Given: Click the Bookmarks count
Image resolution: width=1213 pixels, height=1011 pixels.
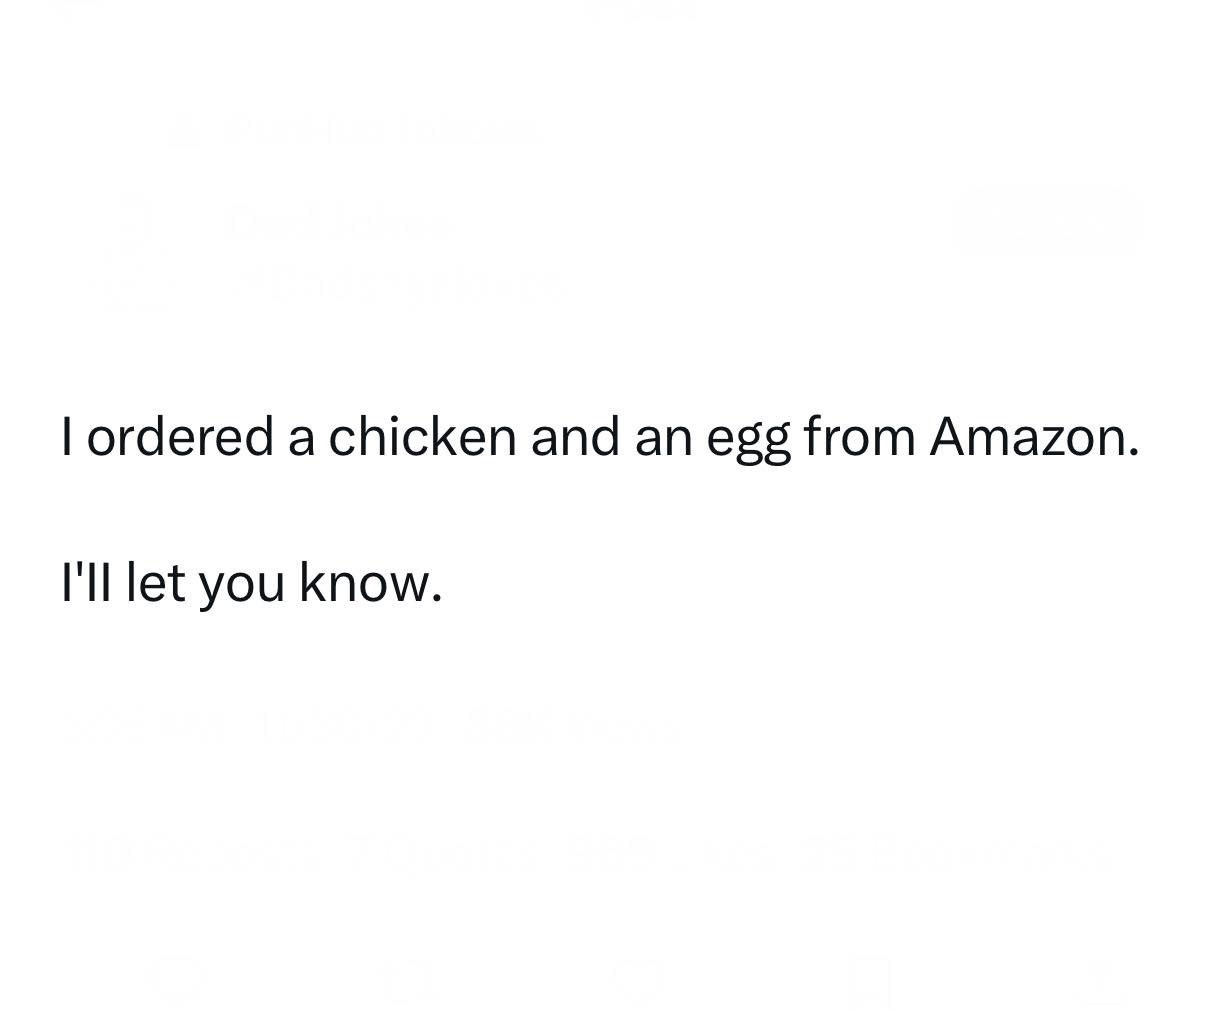Looking at the screenshot, I should (x=955, y=853).
